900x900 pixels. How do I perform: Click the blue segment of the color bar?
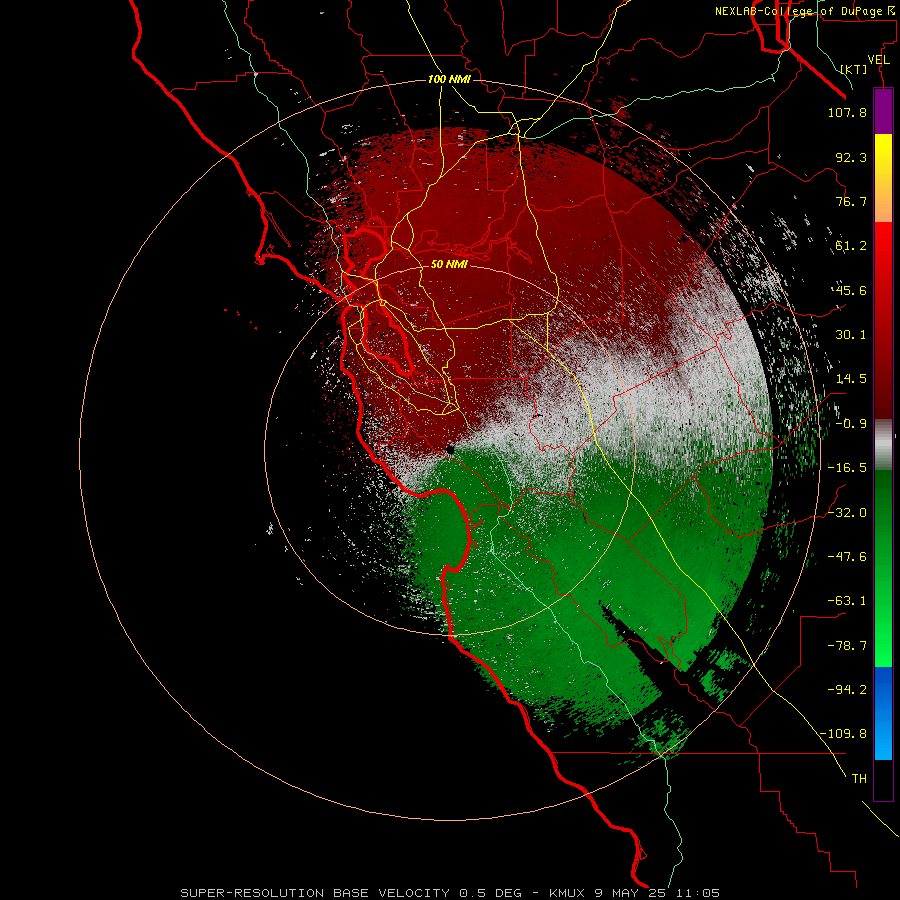[883, 713]
